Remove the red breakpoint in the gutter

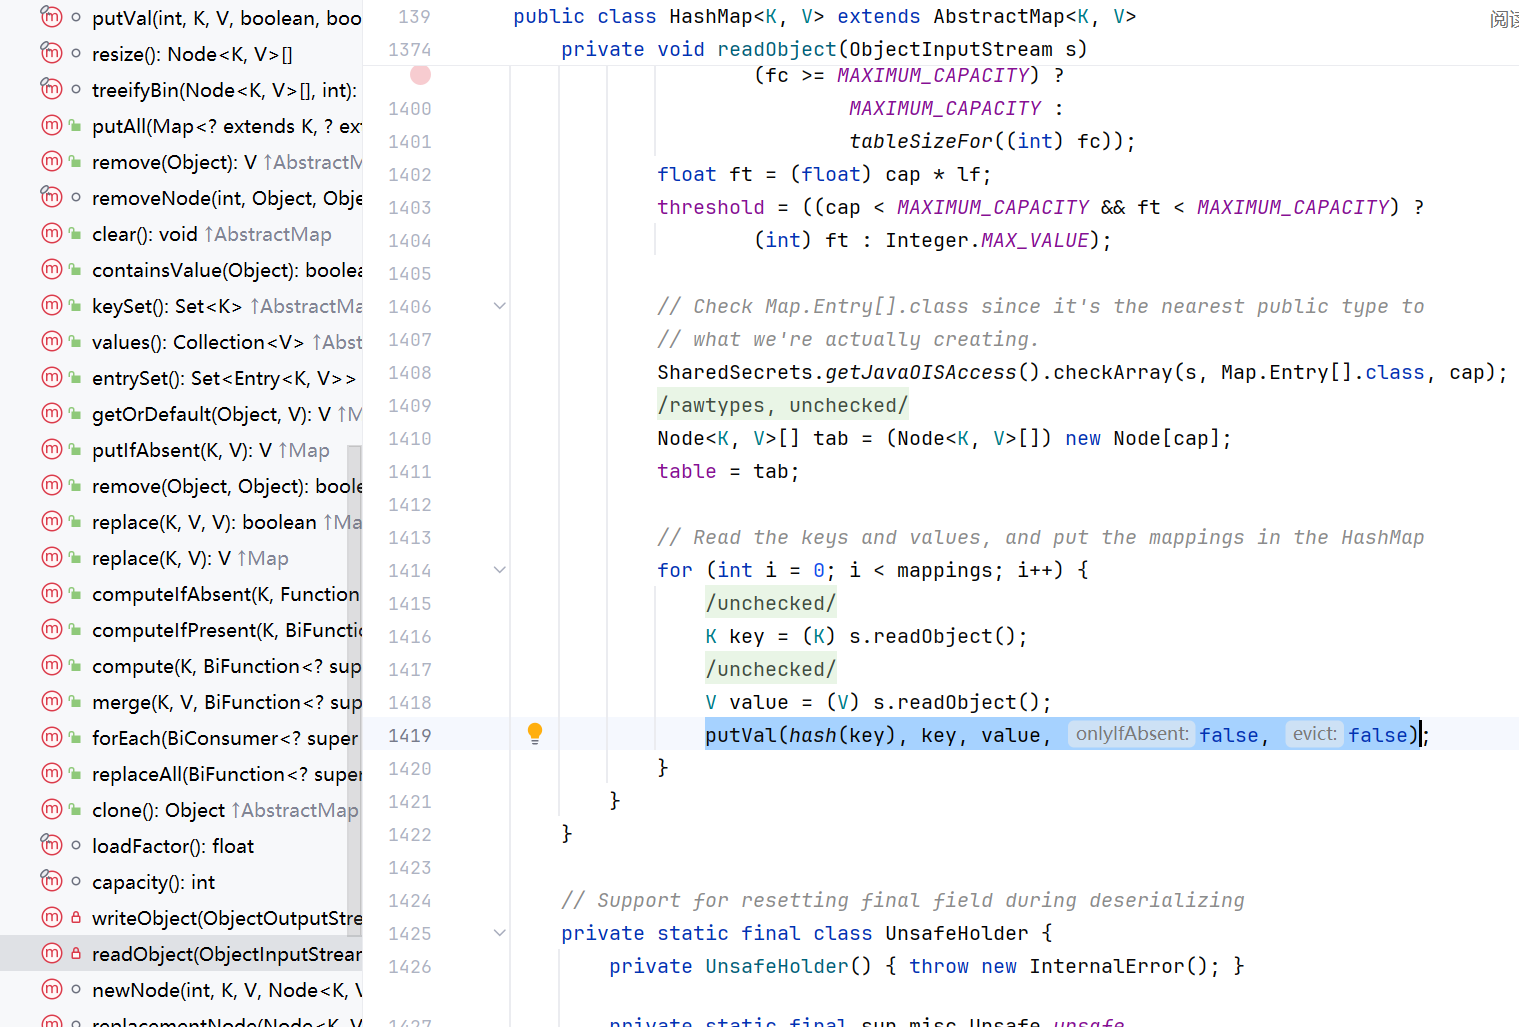[x=420, y=75]
